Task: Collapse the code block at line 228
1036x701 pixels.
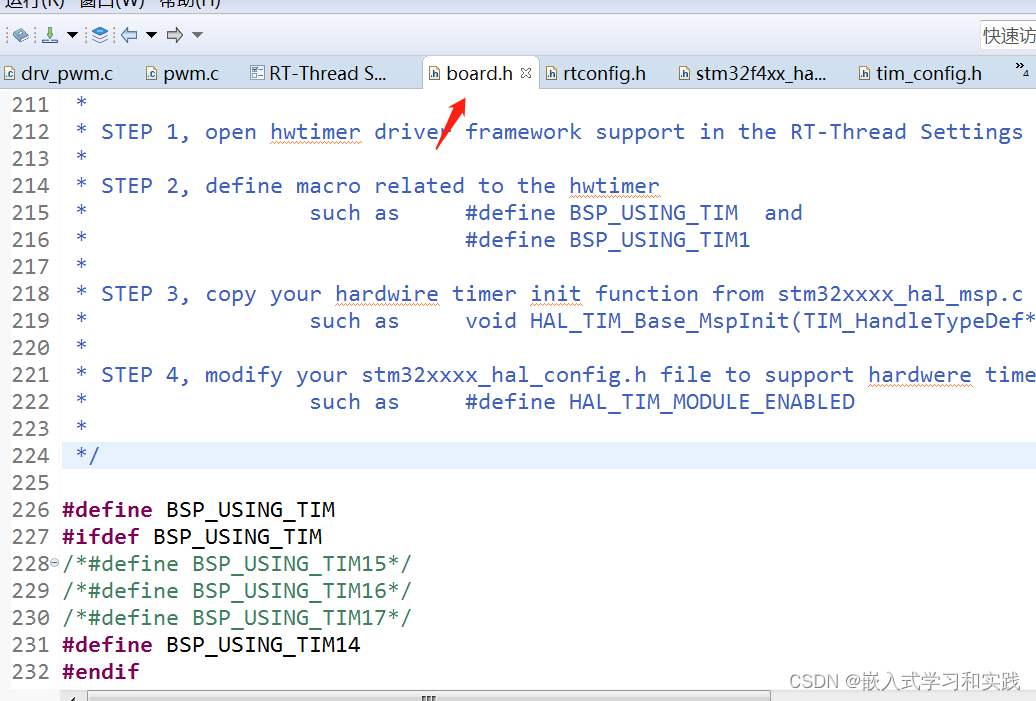Action: point(54,563)
